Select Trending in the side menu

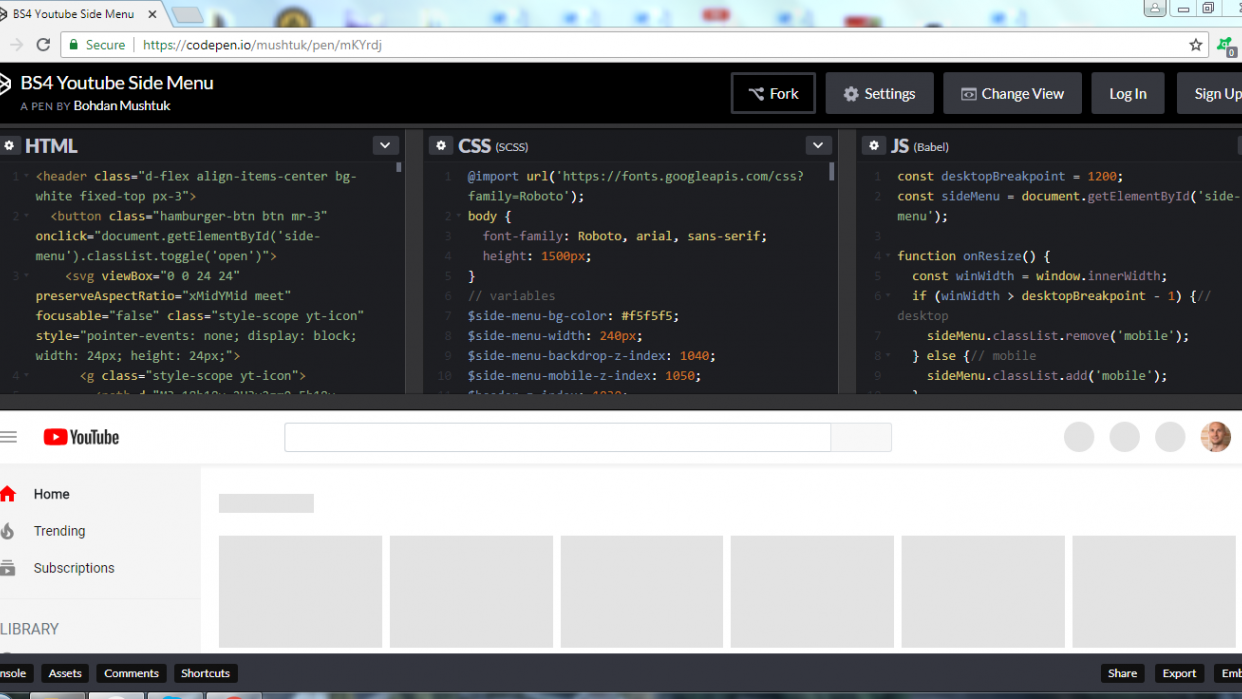(x=59, y=531)
